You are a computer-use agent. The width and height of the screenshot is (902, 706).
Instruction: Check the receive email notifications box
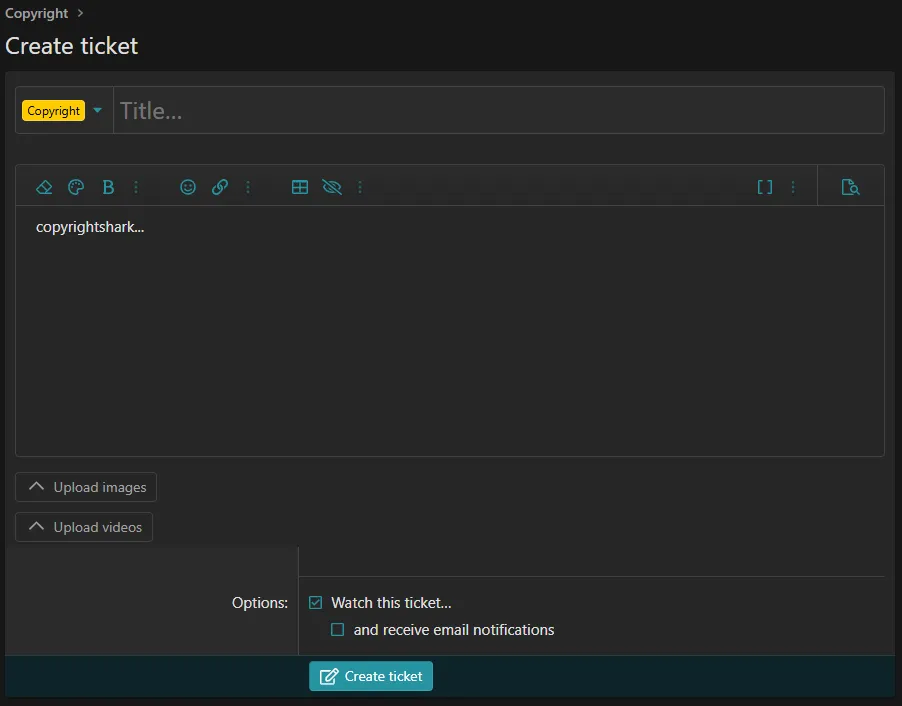click(x=337, y=629)
